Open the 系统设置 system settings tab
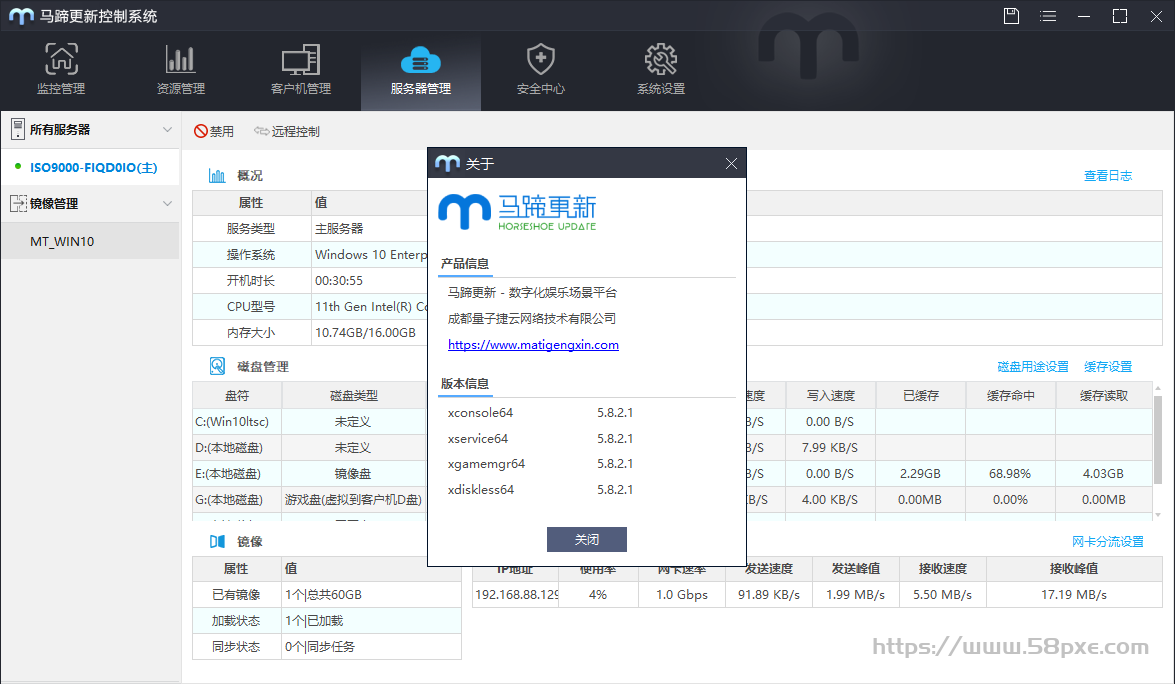This screenshot has width=1175, height=684. (660, 70)
